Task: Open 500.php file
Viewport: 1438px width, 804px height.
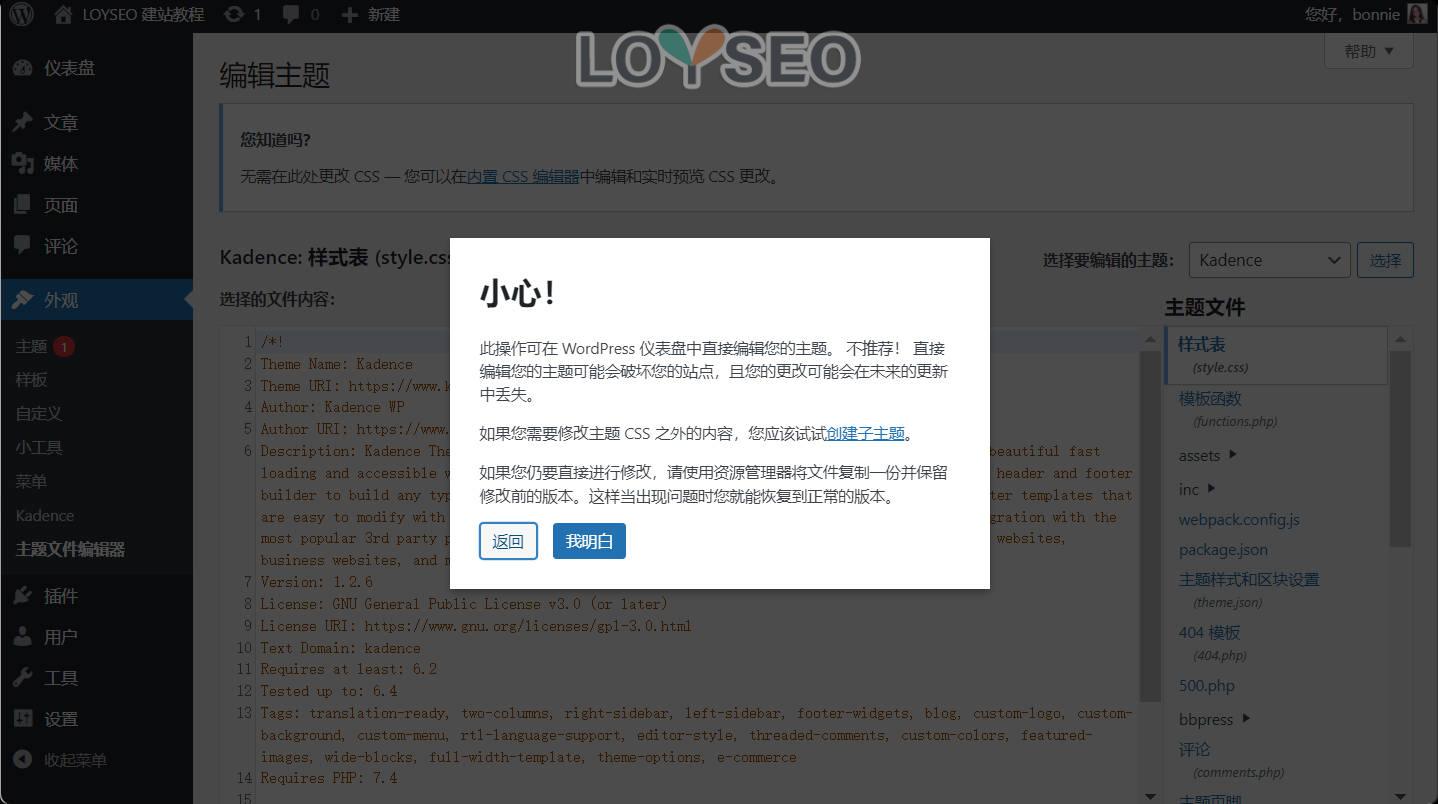Action: [1206, 686]
